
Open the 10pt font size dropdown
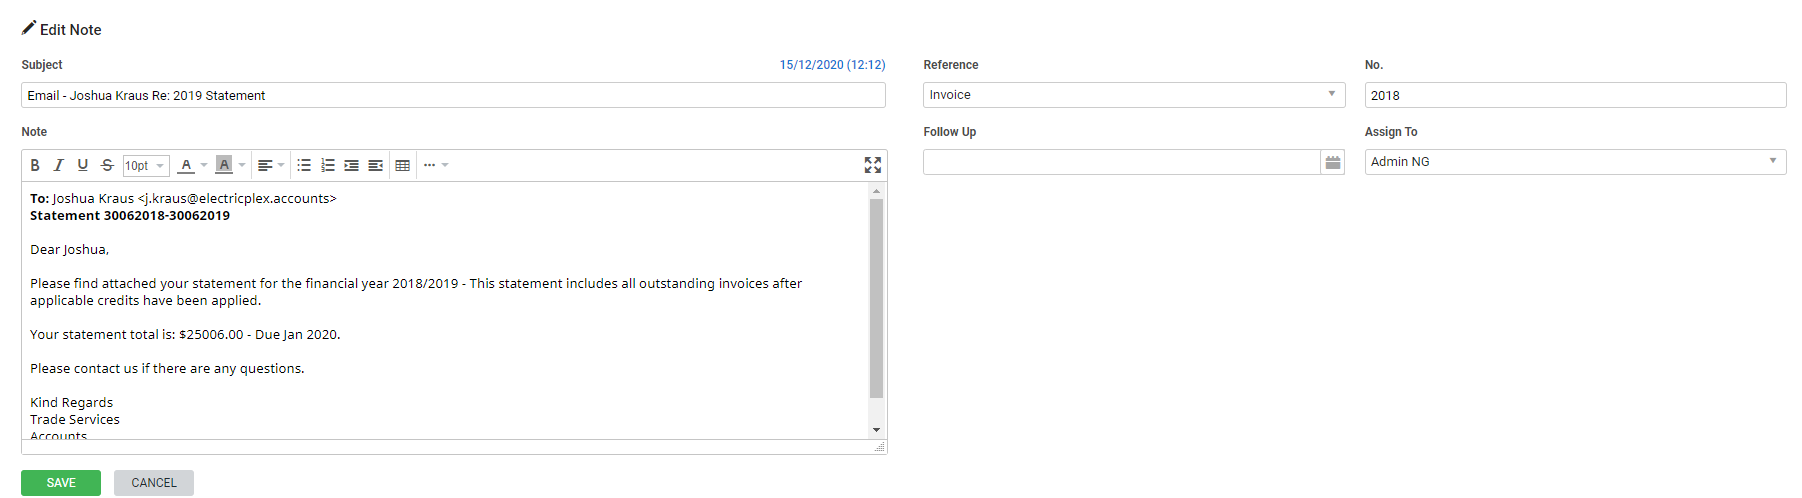pyautogui.click(x=146, y=165)
